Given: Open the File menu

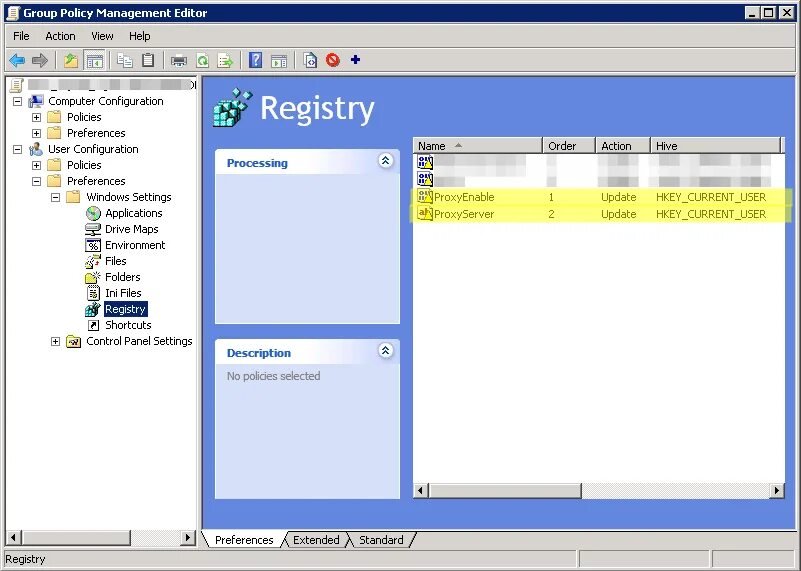Looking at the screenshot, I should click(x=21, y=36).
